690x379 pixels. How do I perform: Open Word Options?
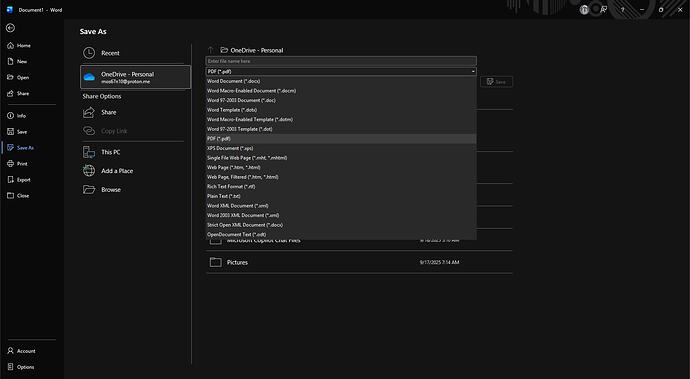click(x=21, y=367)
